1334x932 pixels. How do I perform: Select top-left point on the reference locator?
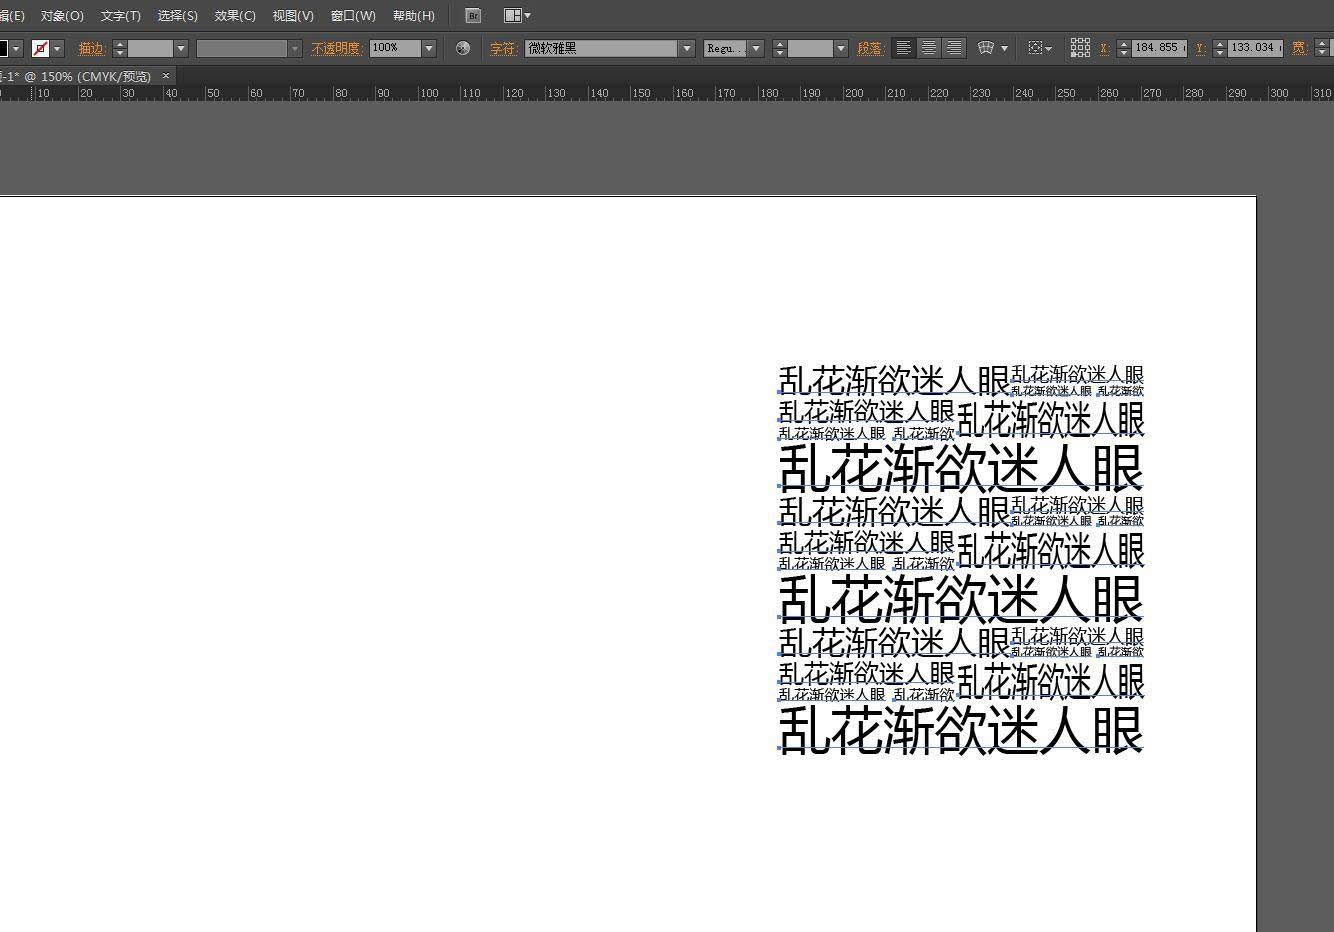(x=1073, y=42)
